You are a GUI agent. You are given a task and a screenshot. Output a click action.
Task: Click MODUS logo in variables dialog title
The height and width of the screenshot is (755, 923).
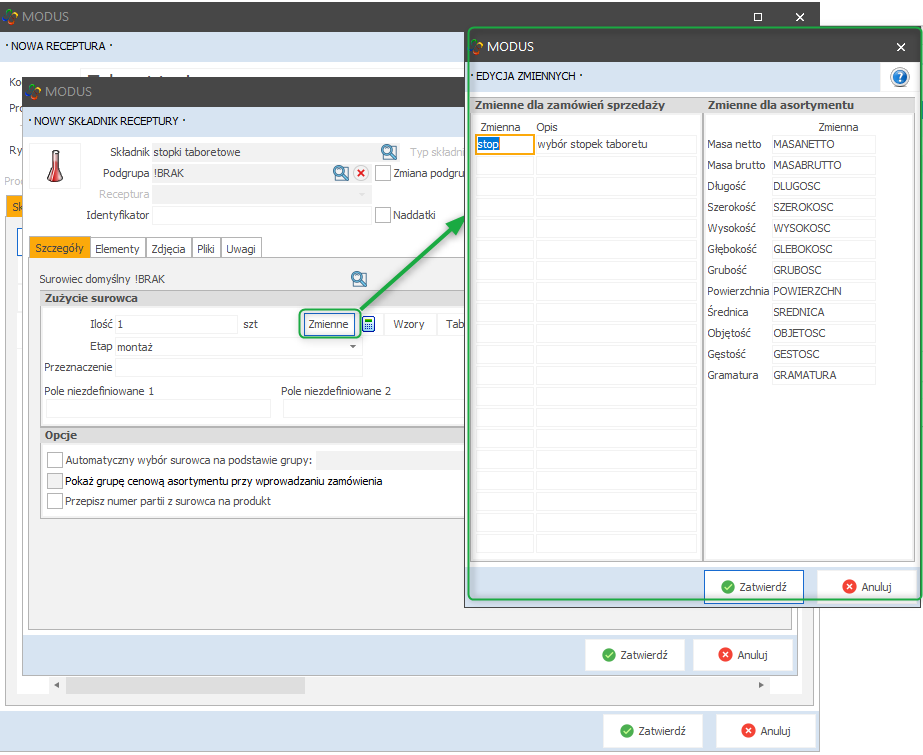click(476, 46)
